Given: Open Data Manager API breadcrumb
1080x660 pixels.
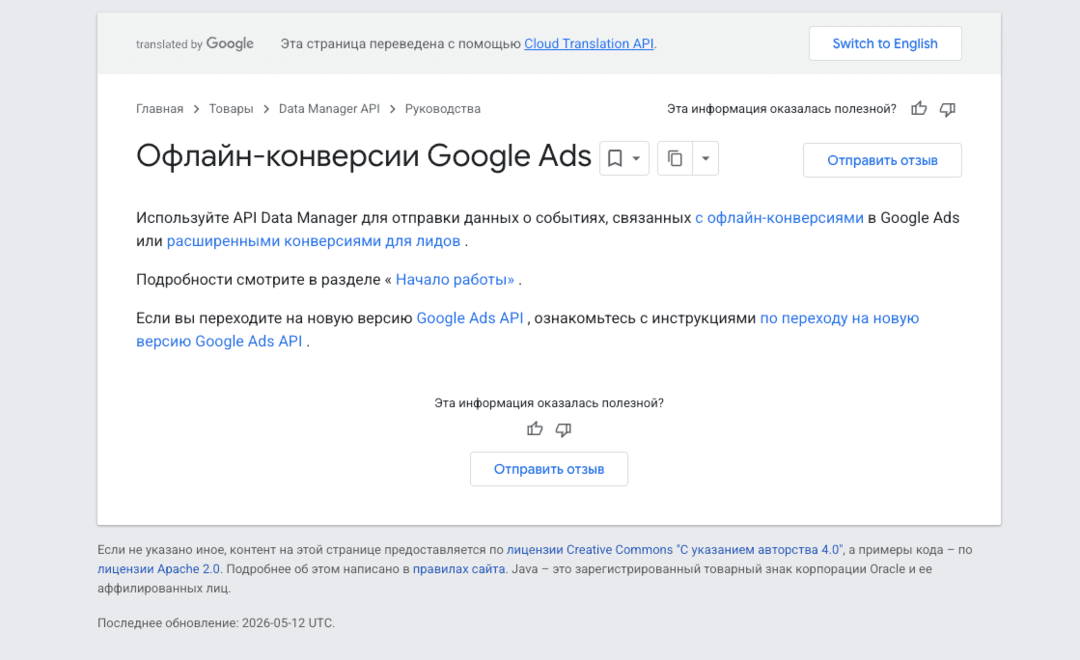Looking at the screenshot, I should 329,109.
